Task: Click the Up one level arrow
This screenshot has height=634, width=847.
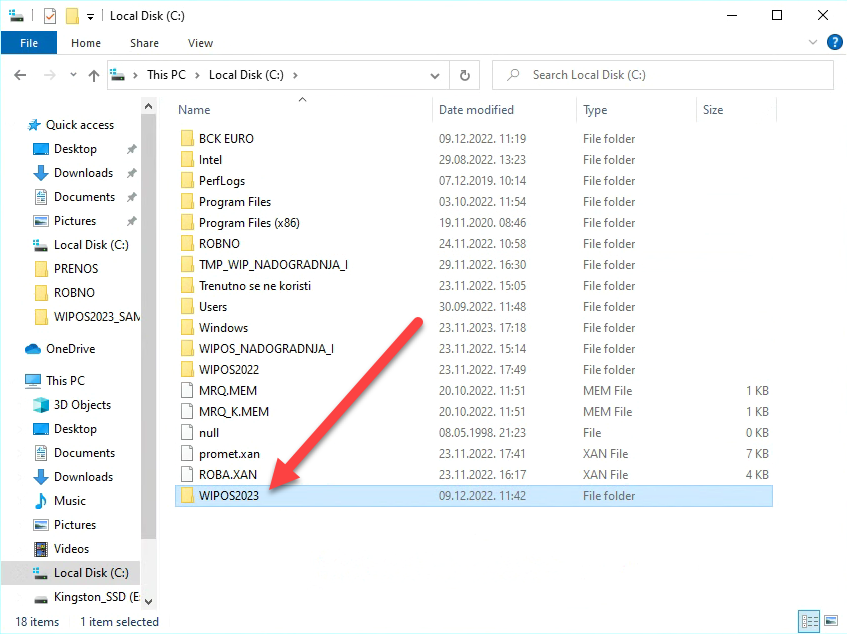Action: (94, 75)
